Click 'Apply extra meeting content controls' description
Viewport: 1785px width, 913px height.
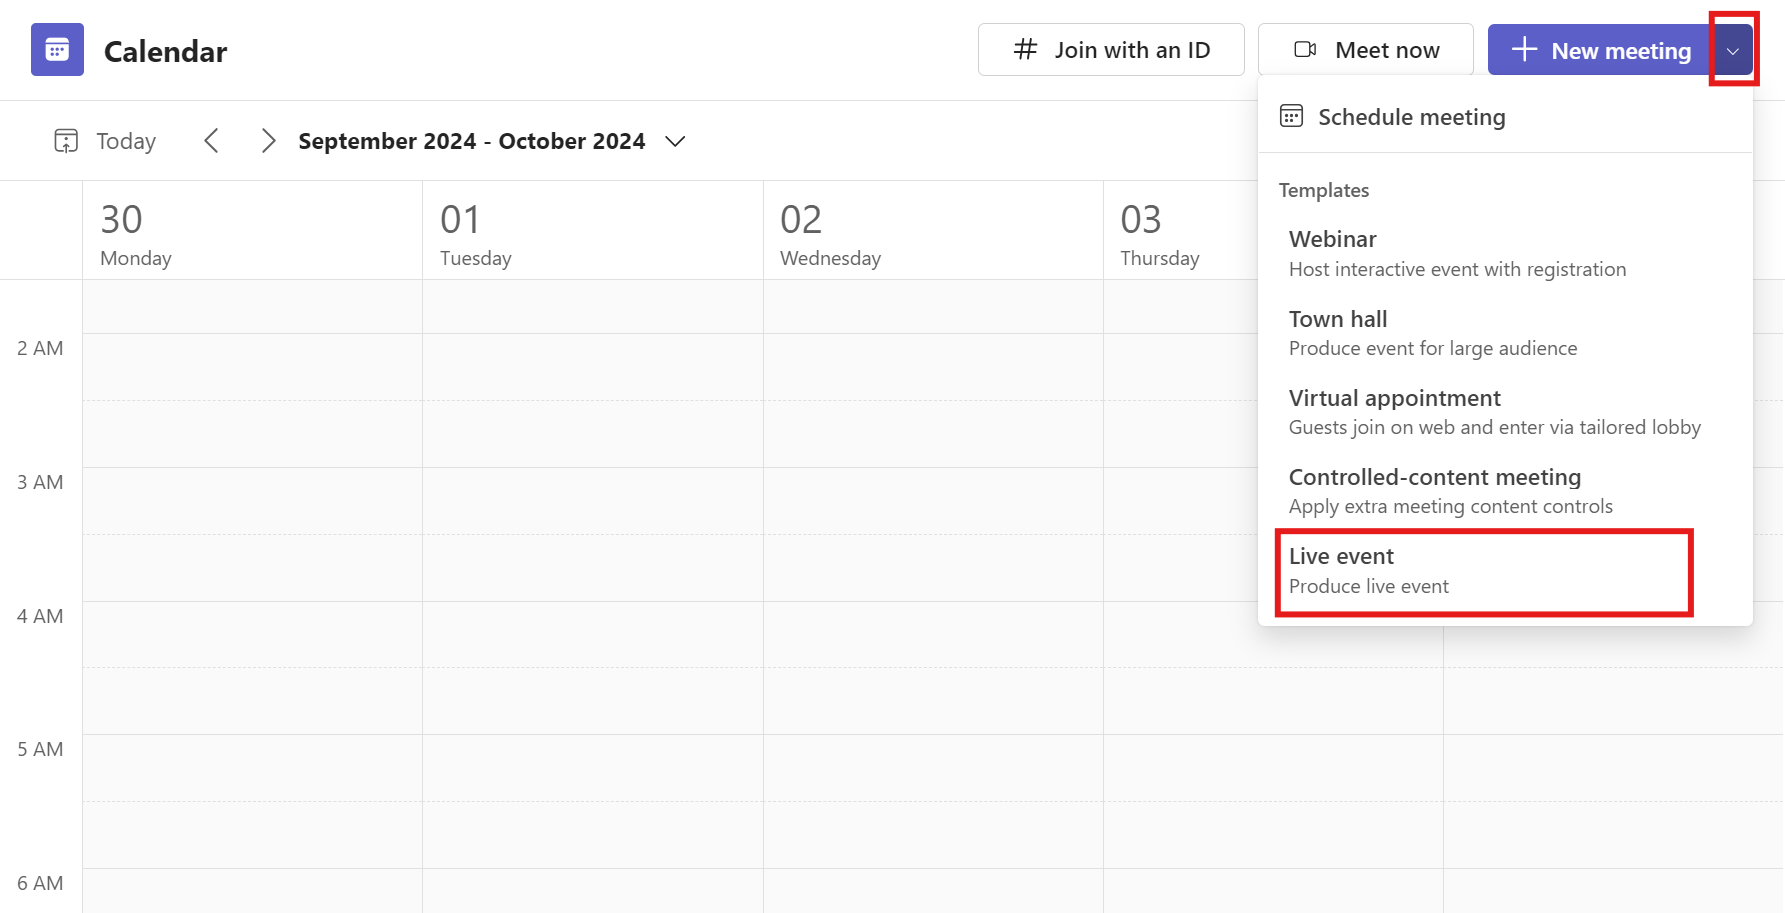(1450, 506)
